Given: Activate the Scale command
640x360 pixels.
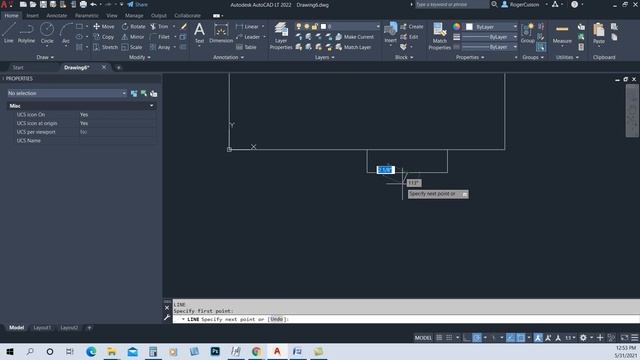Looking at the screenshot, I should (132, 47).
